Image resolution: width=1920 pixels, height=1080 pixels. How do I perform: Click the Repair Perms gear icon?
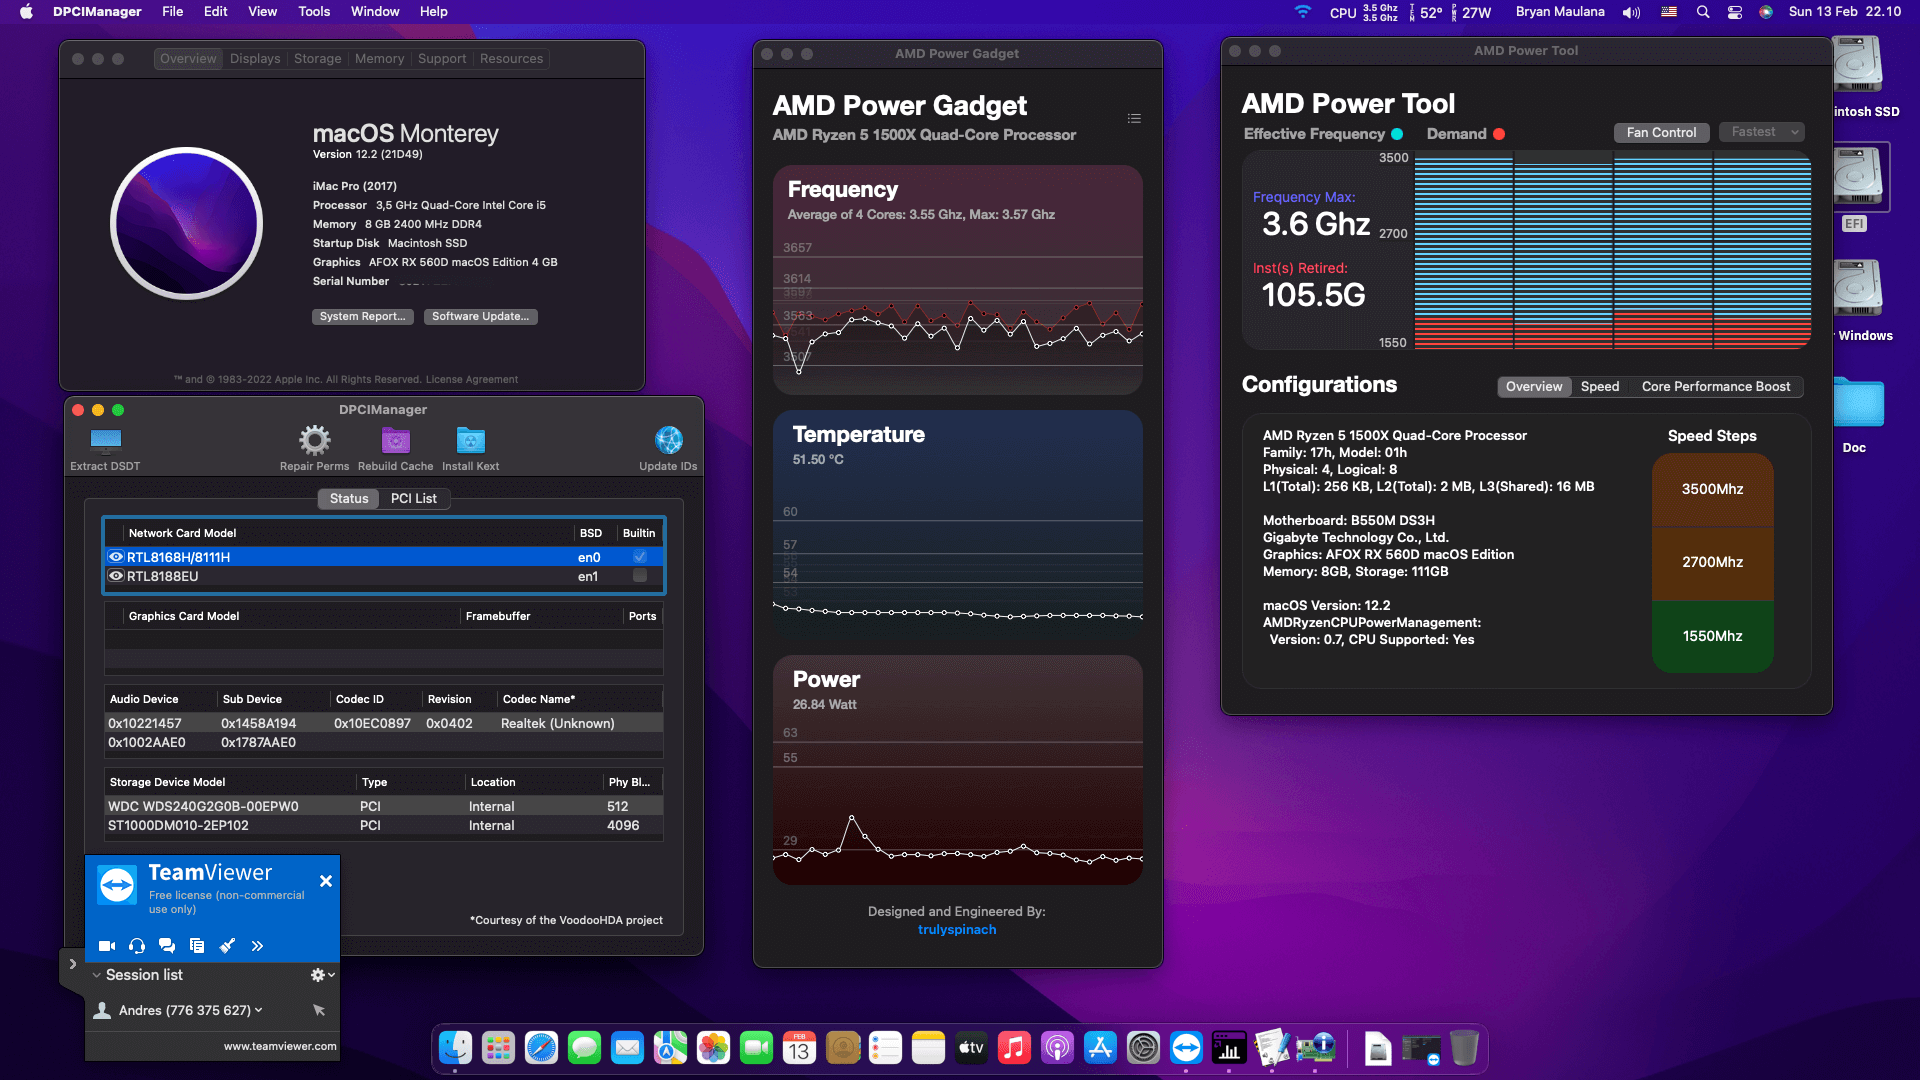[x=314, y=440]
